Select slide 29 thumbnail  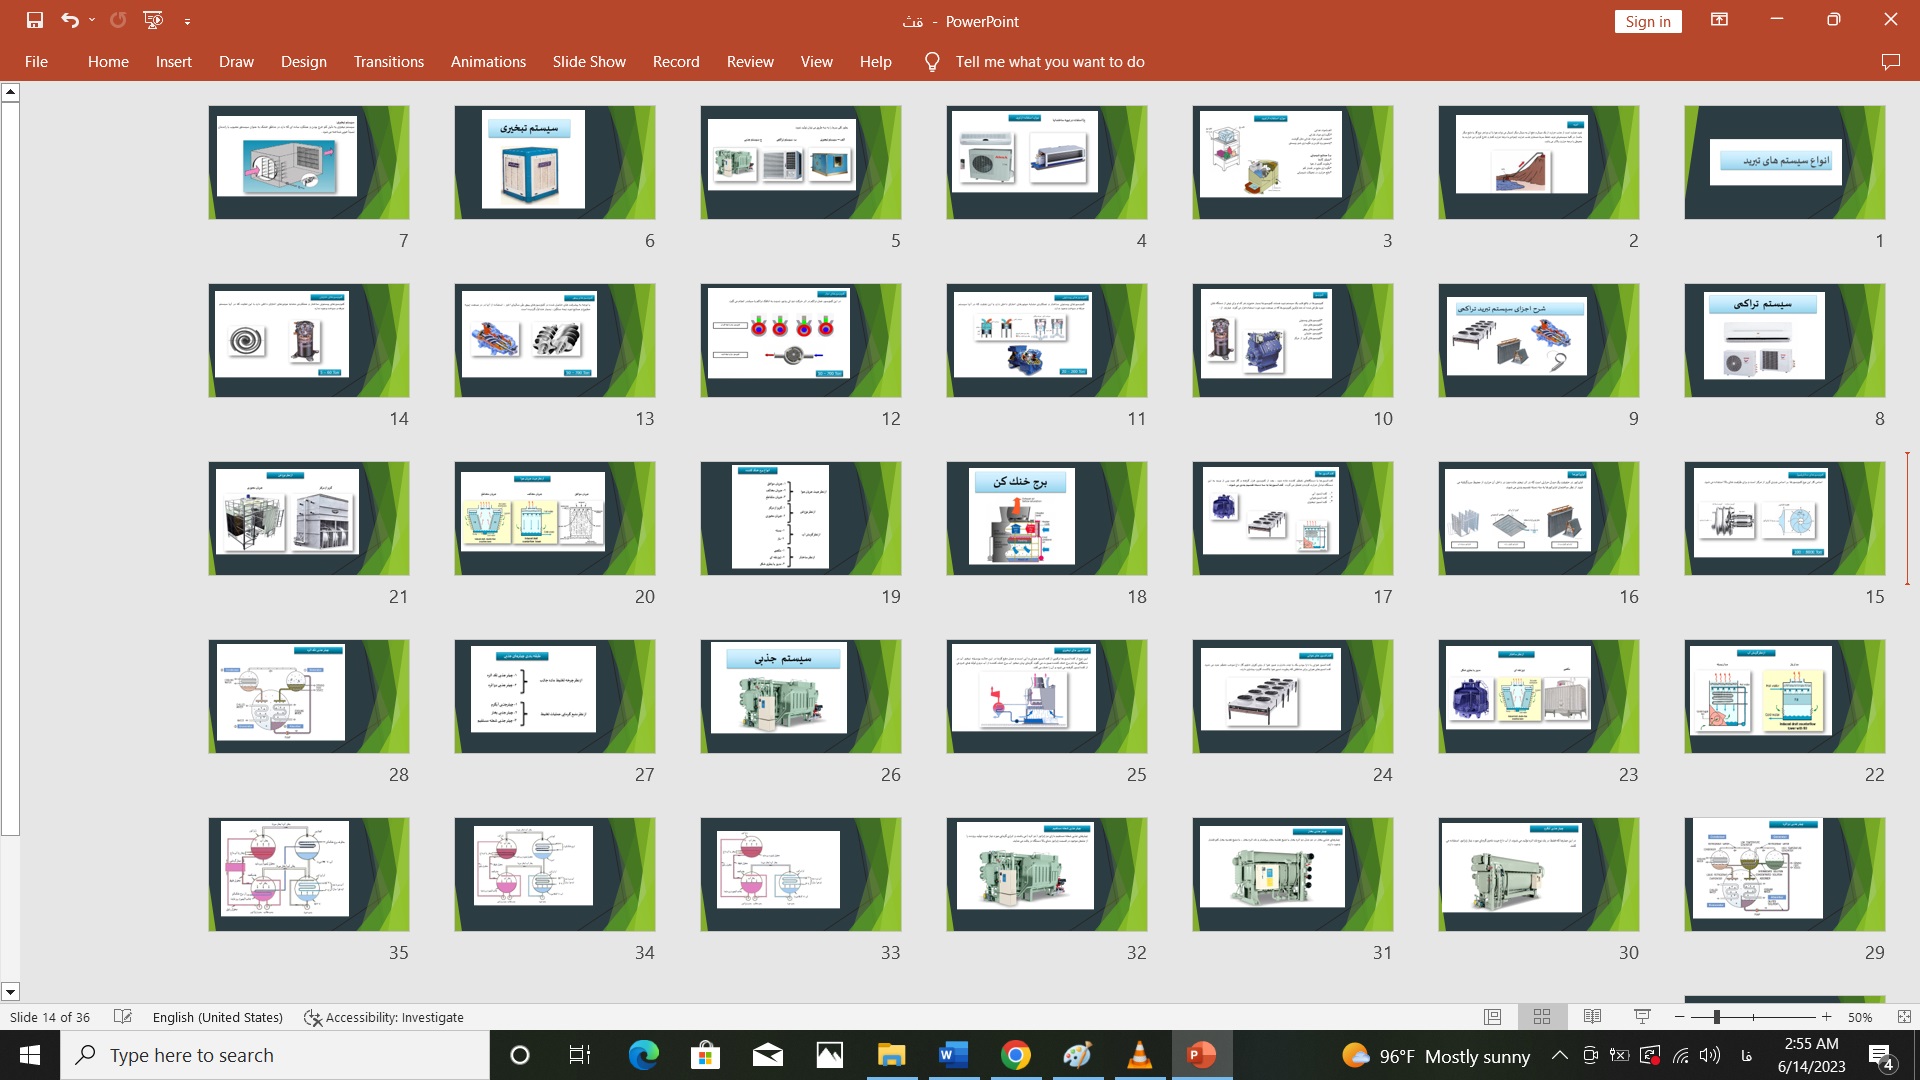(1784, 874)
